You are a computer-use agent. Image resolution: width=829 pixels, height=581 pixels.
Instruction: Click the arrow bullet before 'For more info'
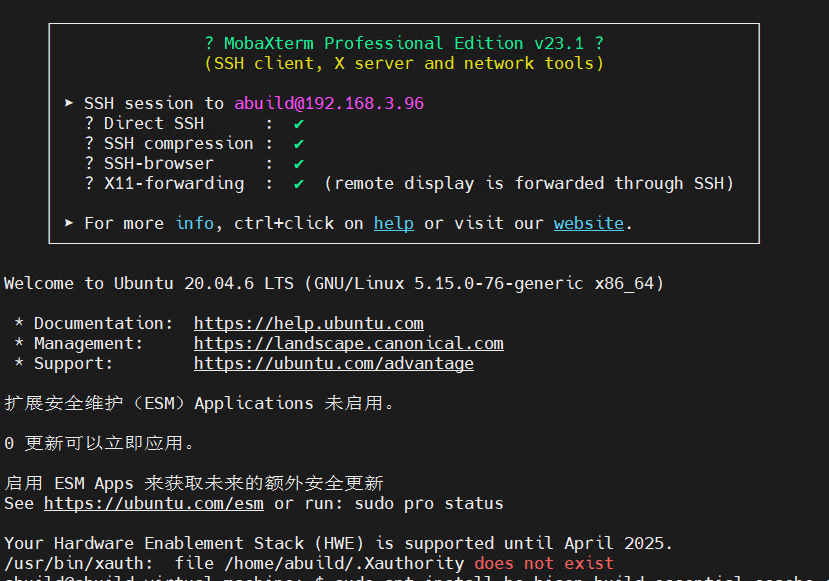click(69, 223)
